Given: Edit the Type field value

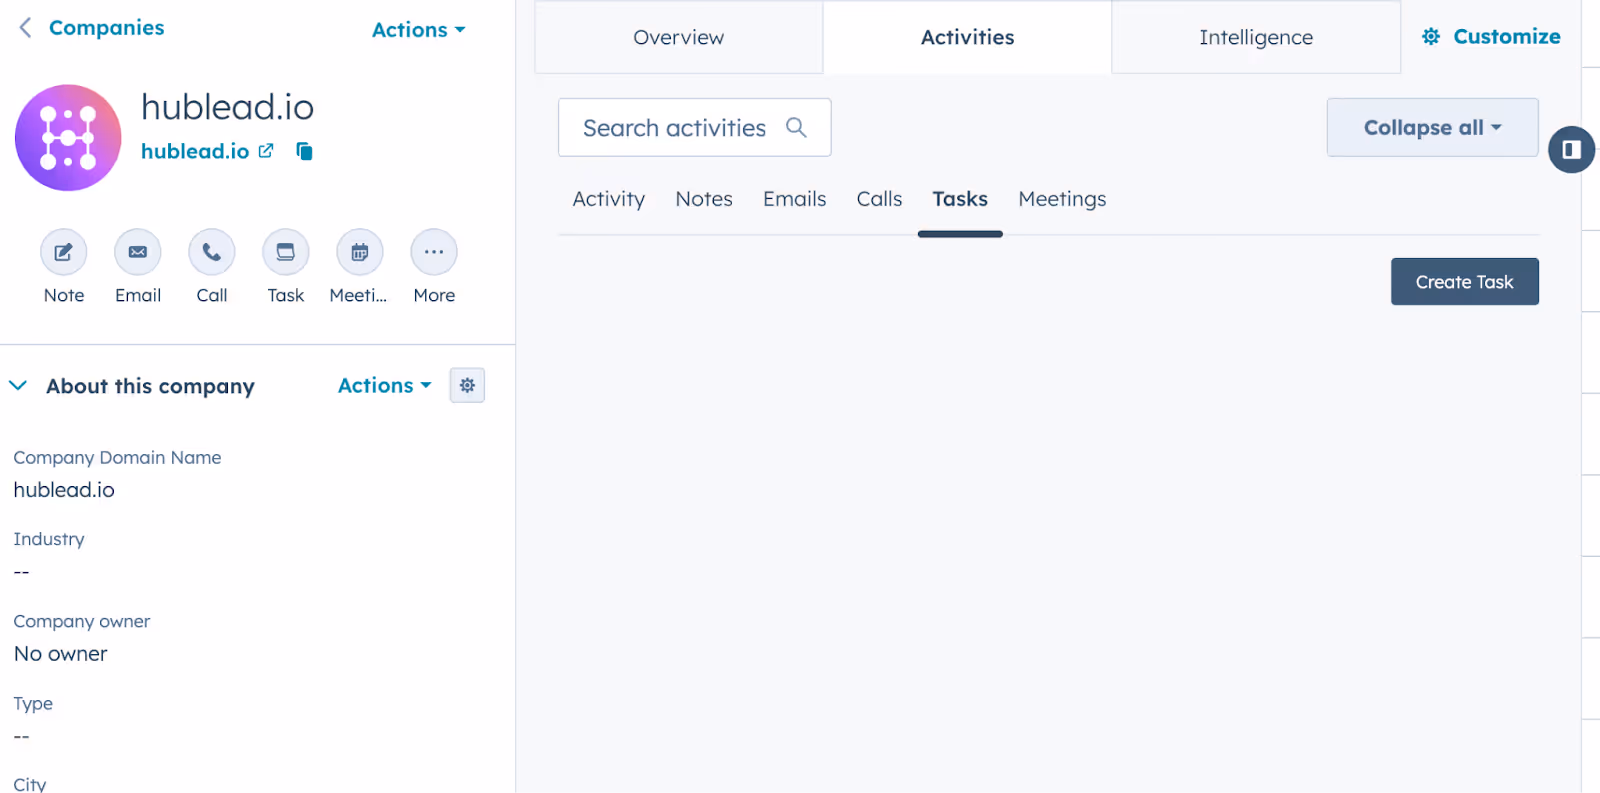Looking at the screenshot, I should (x=22, y=737).
